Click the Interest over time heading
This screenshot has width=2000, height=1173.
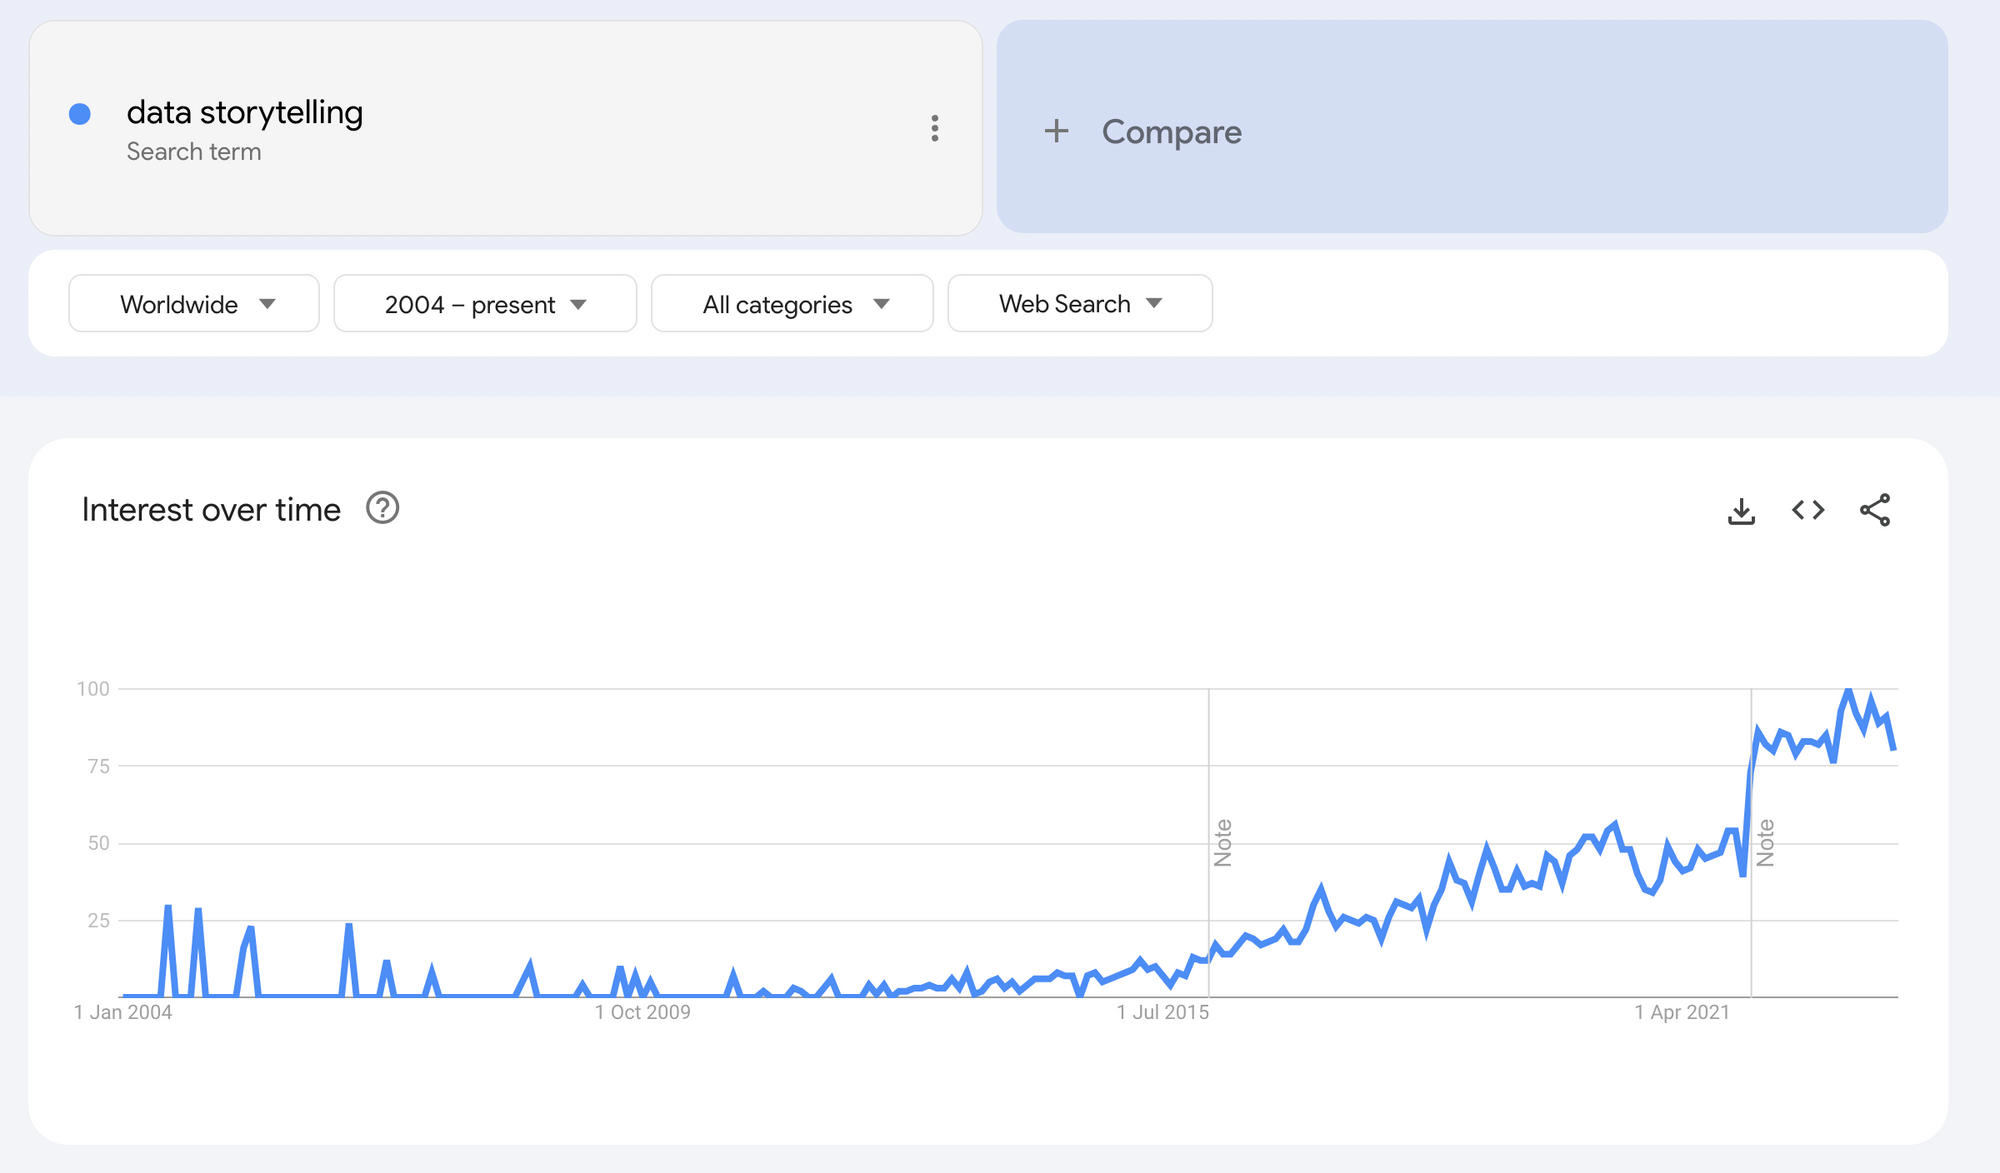pyautogui.click(x=211, y=510)
